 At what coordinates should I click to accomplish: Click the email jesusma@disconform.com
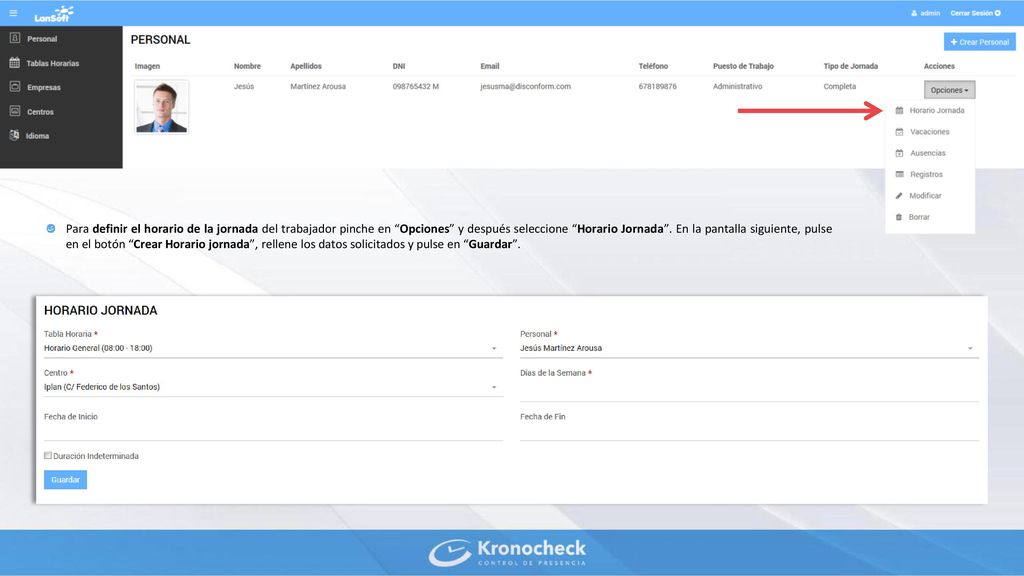click(x=525, y=86)
